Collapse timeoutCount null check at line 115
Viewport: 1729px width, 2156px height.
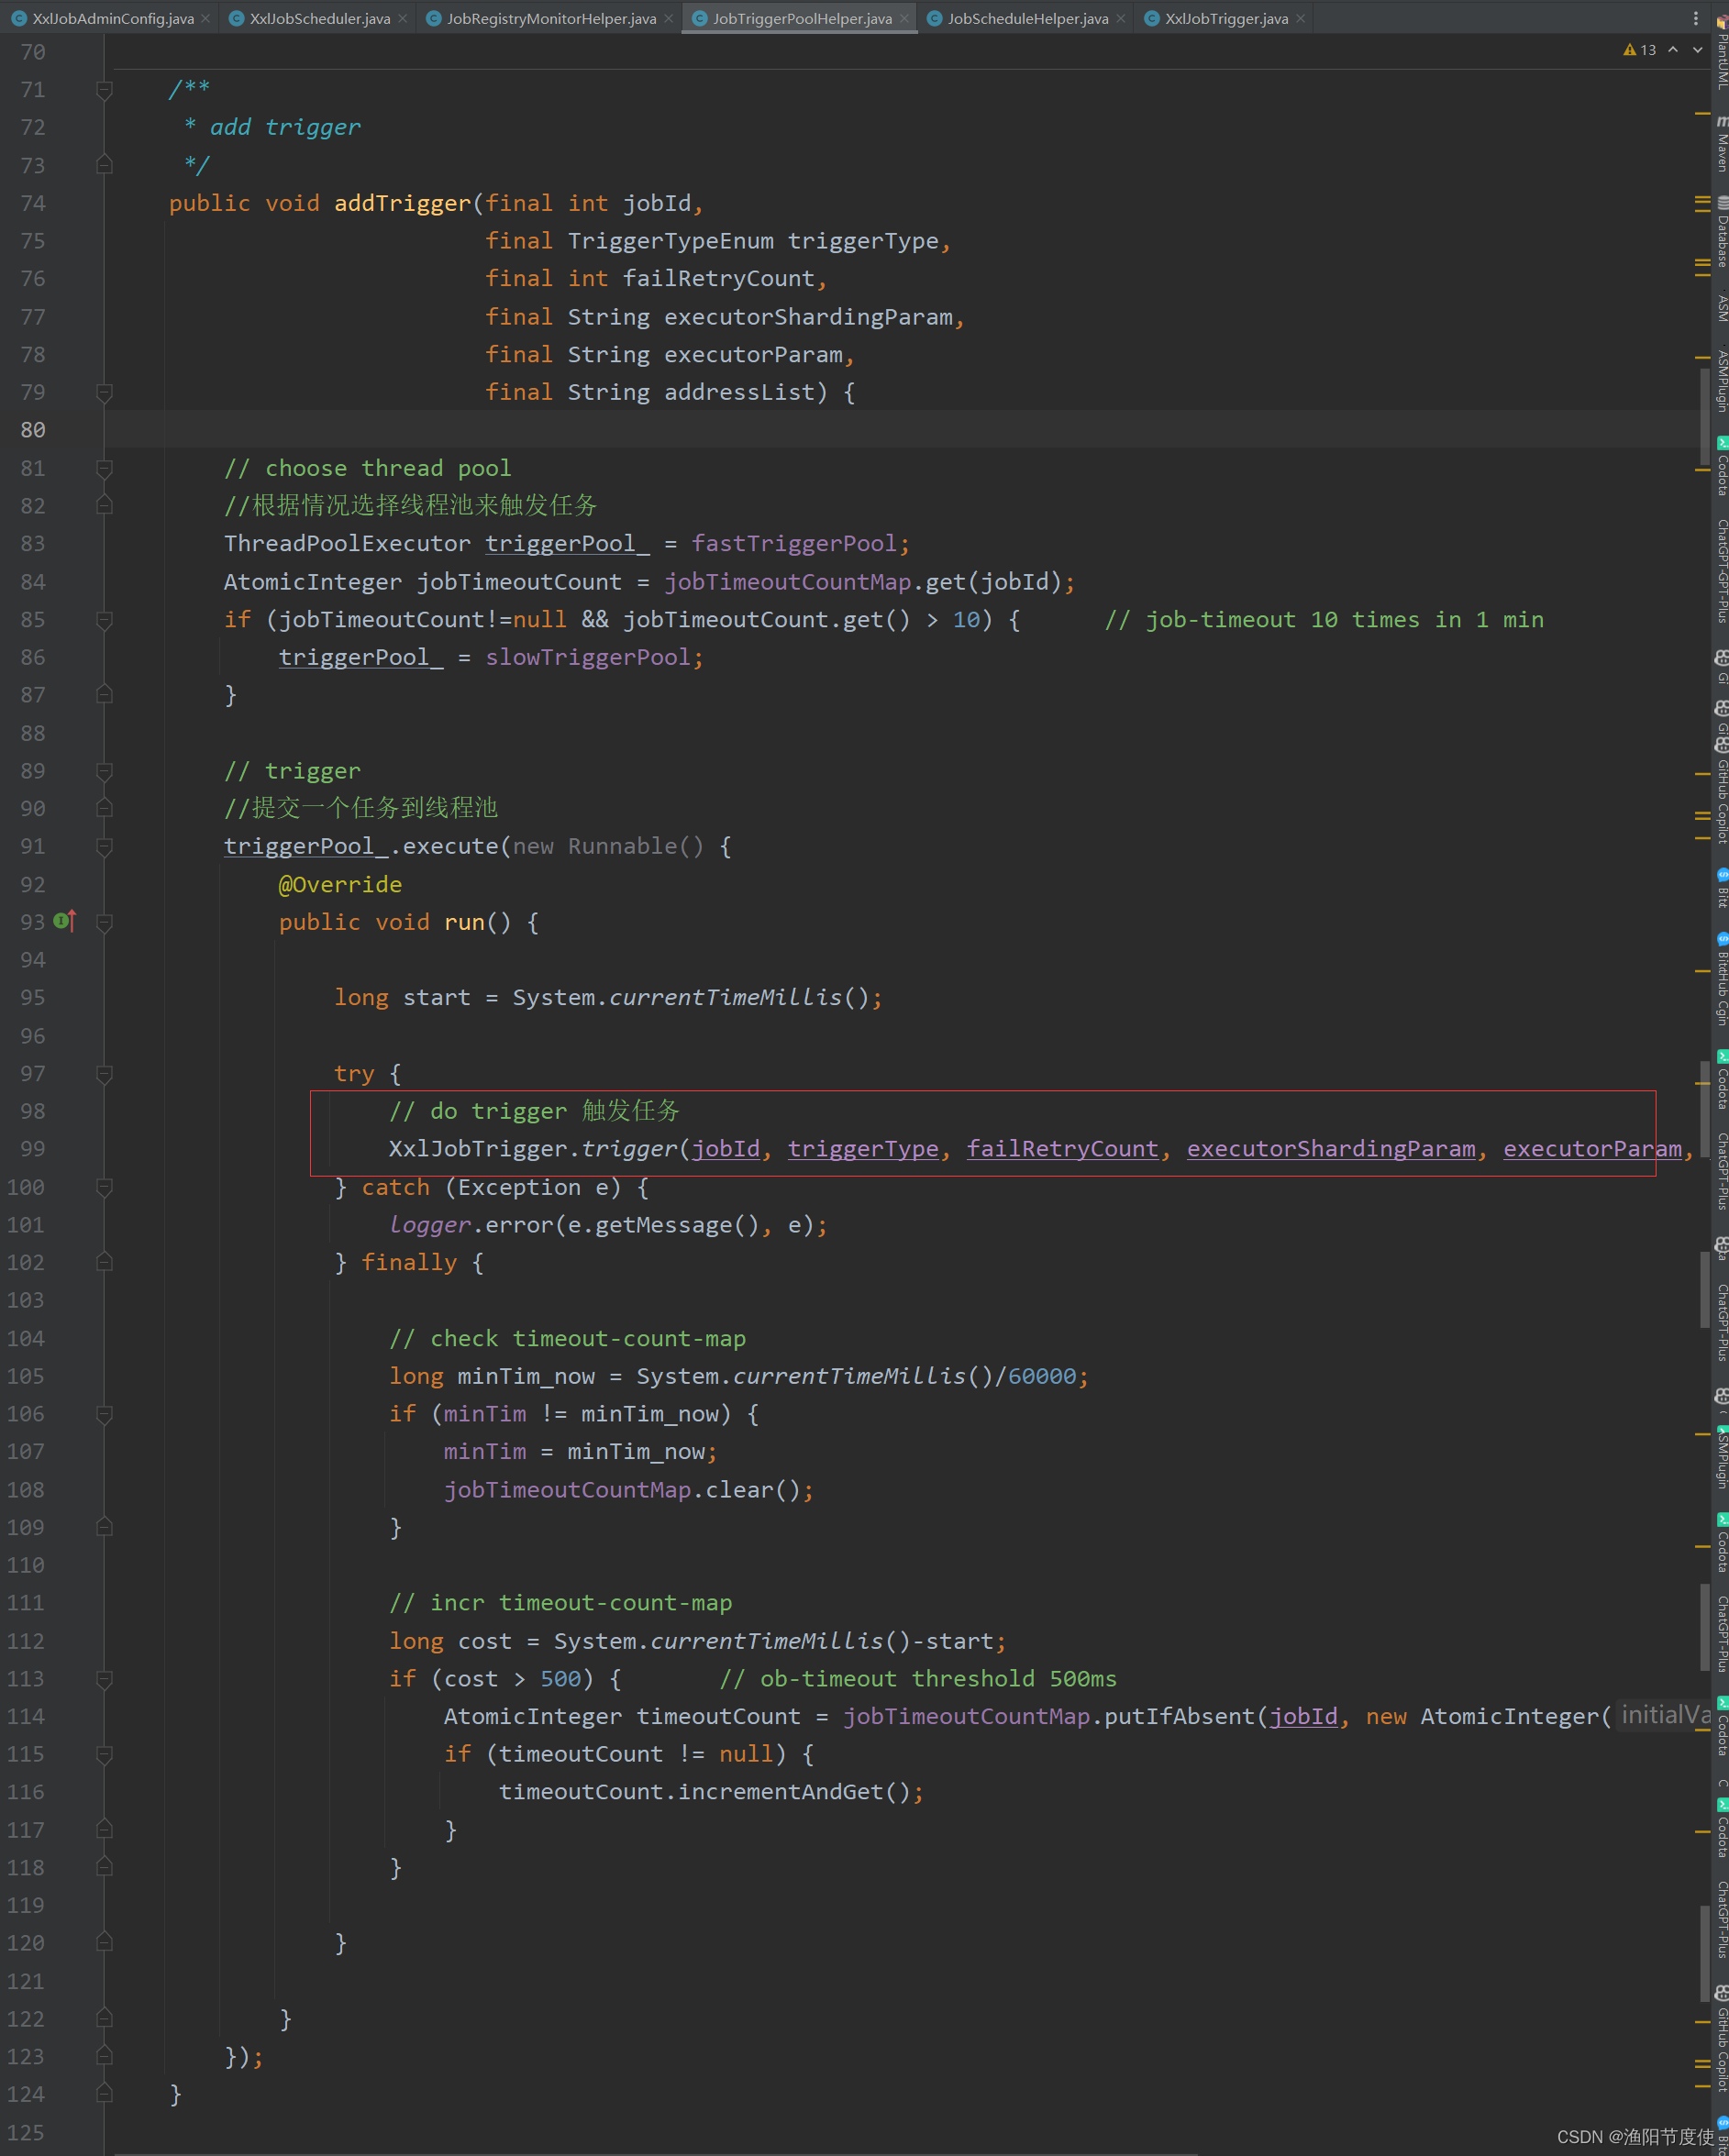104,1755
